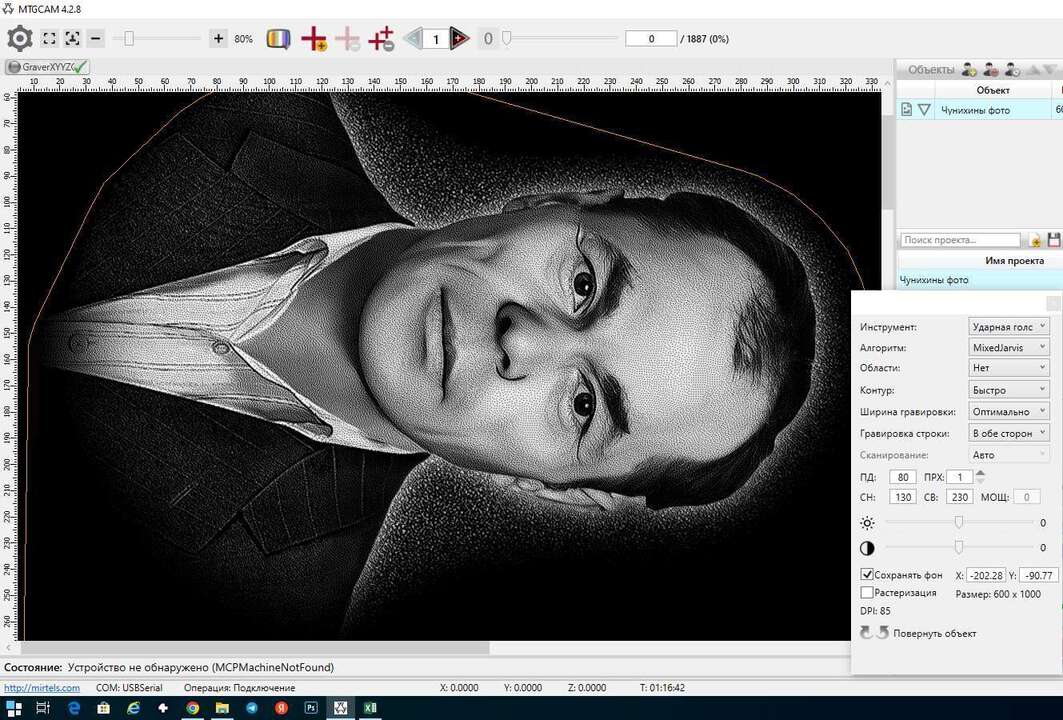The height and width of the screenshot is (720, 1063).
Task: Click the brightness slider handle
Action: pyautogui.click(x=959, y=522)
